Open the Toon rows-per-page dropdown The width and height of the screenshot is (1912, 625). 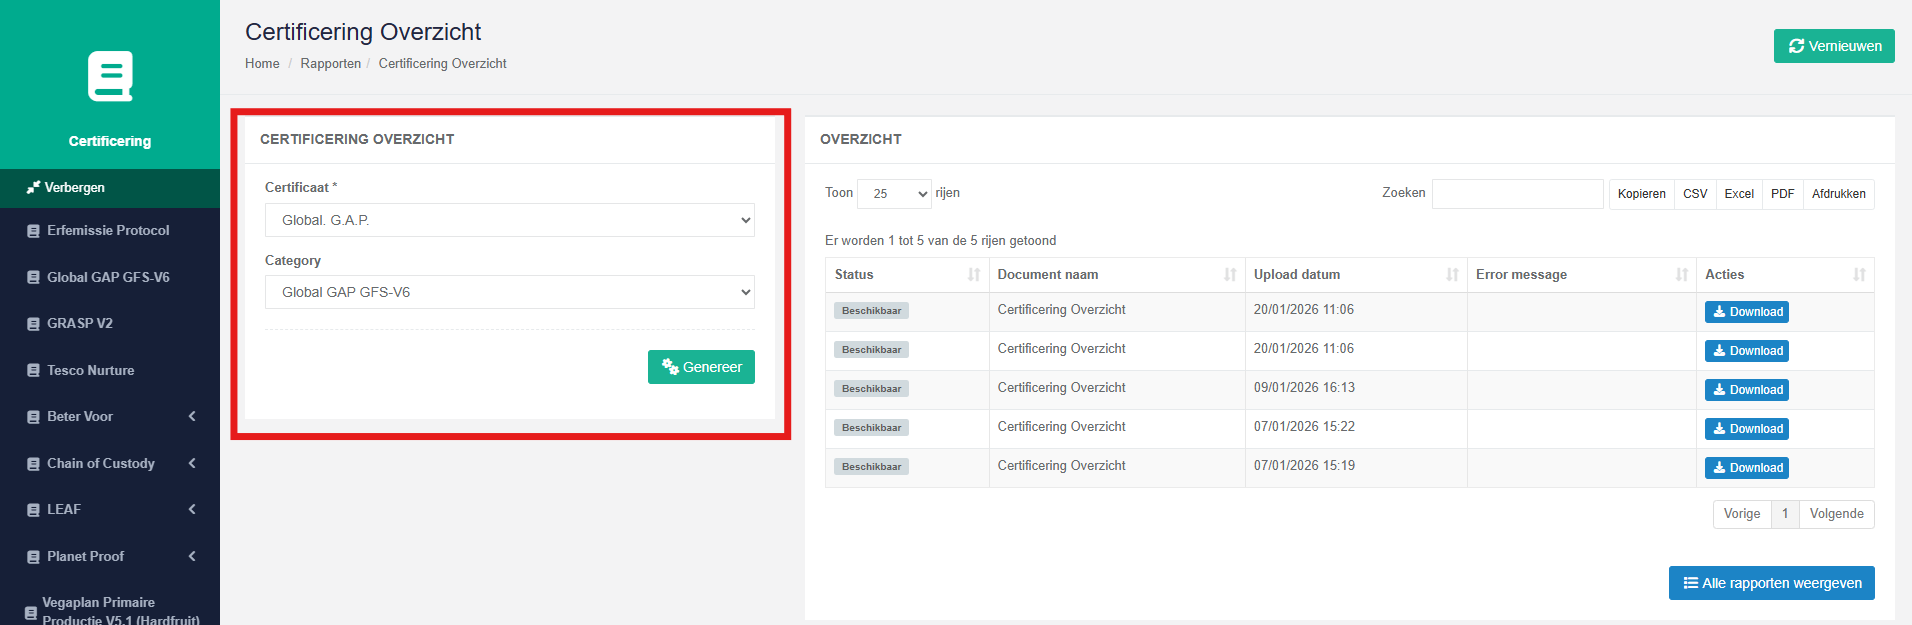894,194
